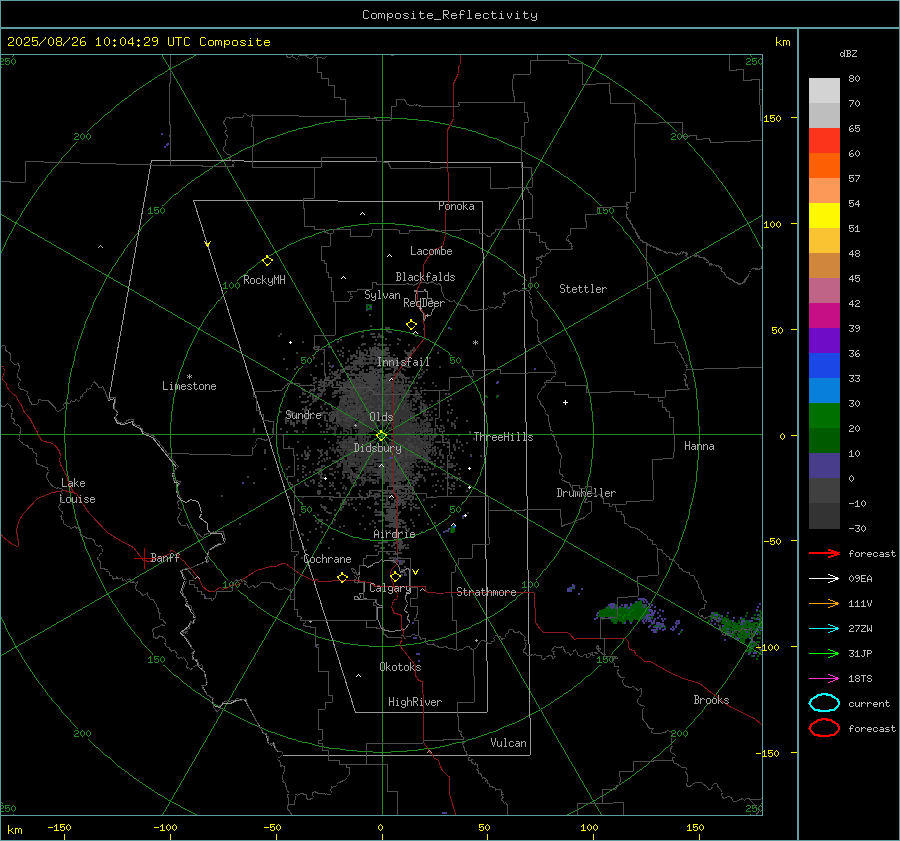Select the white 09EA arrow icon
900x841 pixels.
pyautogui.click(x=824, y=579)
